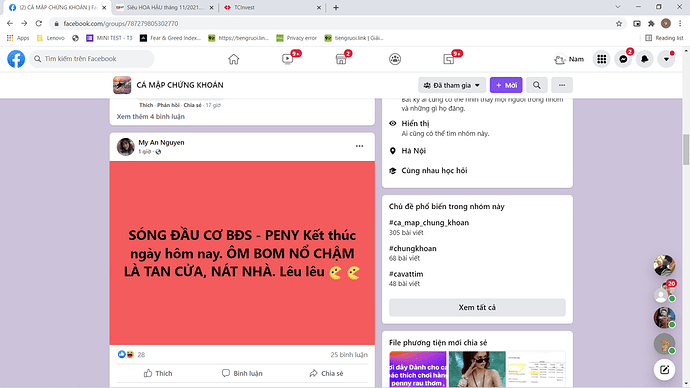Open the spreadsheet media thumbnail
Image resolution: width=690 pixels, height=388 pixels.
click(x=536, y=369)
